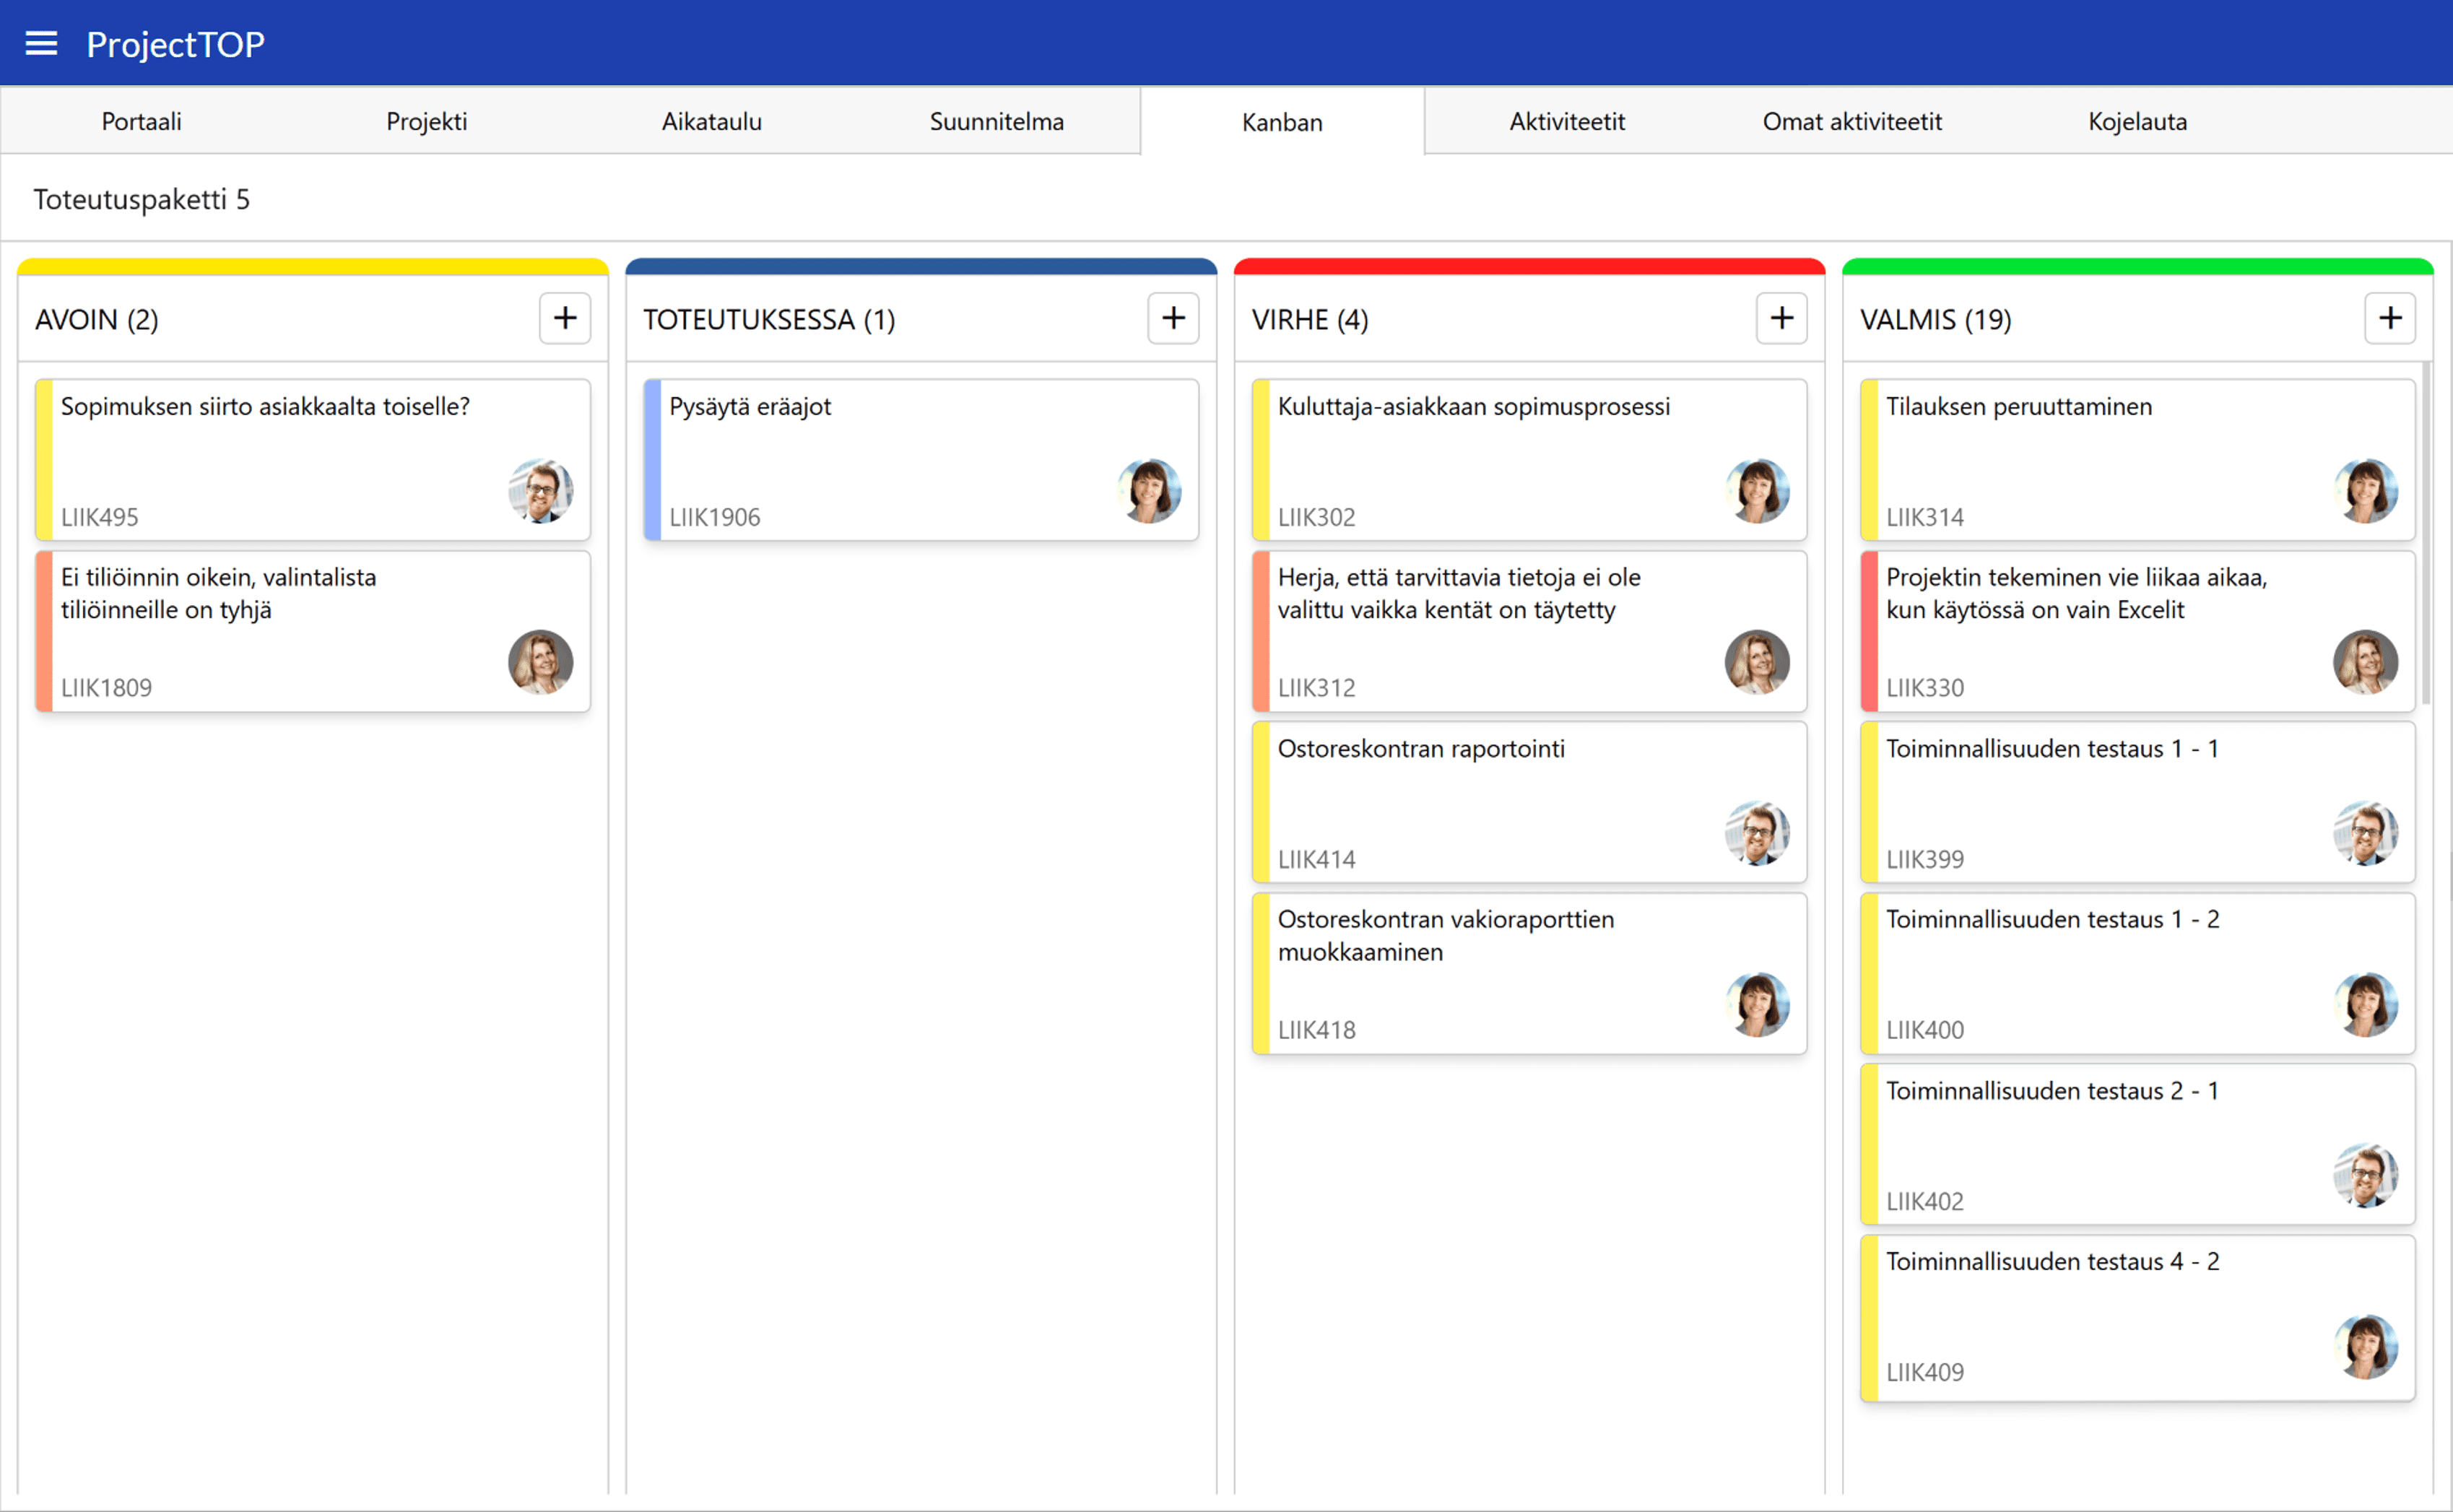Open the Omat aktiviteetit tab
The image size is (2453, 1512).
point(1851,121)
